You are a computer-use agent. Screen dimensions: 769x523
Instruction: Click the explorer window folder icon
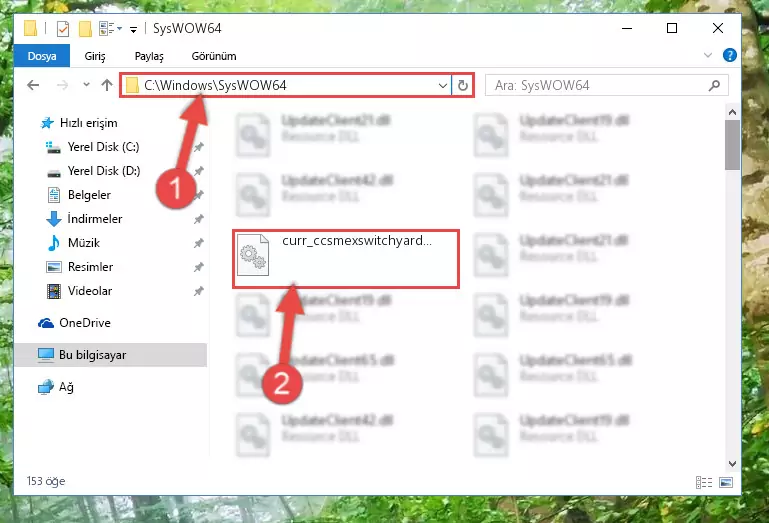click(x=30, y=28)
